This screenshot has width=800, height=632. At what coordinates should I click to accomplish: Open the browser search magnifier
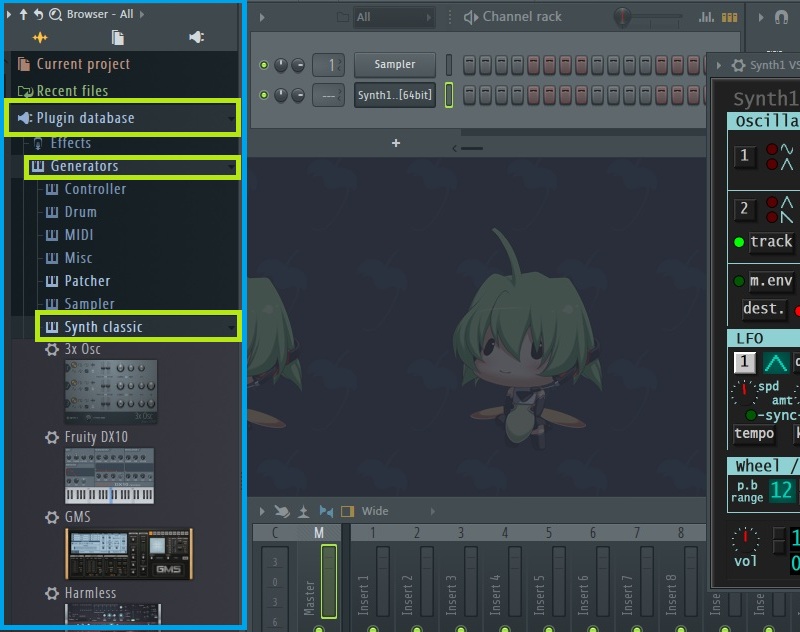point(55,14)
